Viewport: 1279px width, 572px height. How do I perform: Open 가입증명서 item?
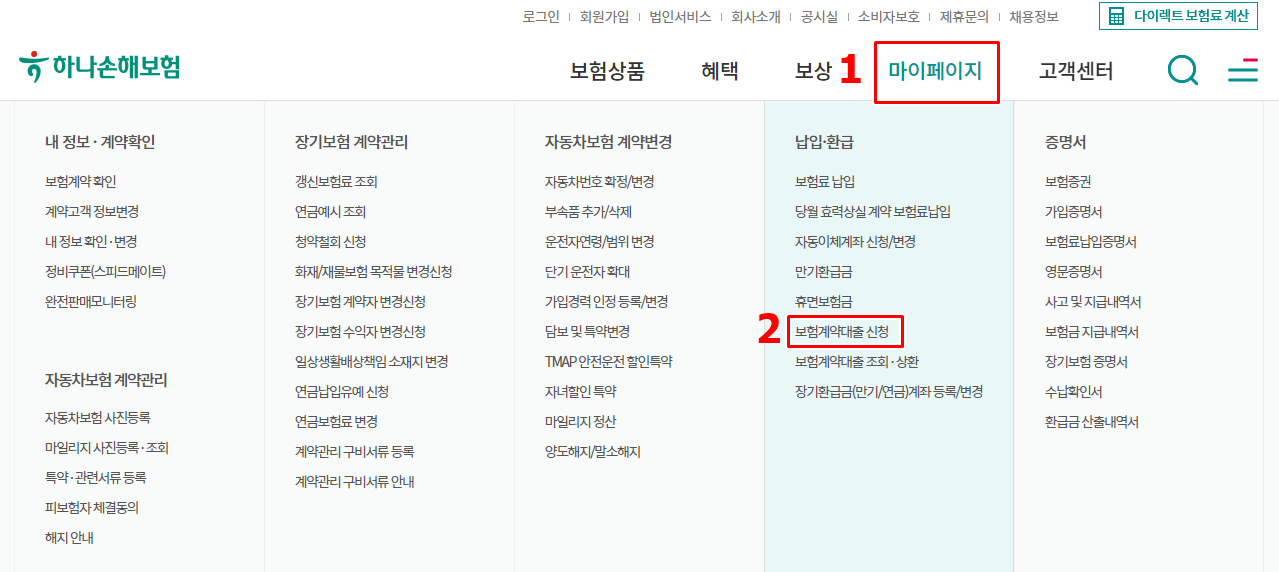[x=1074, y=212]
